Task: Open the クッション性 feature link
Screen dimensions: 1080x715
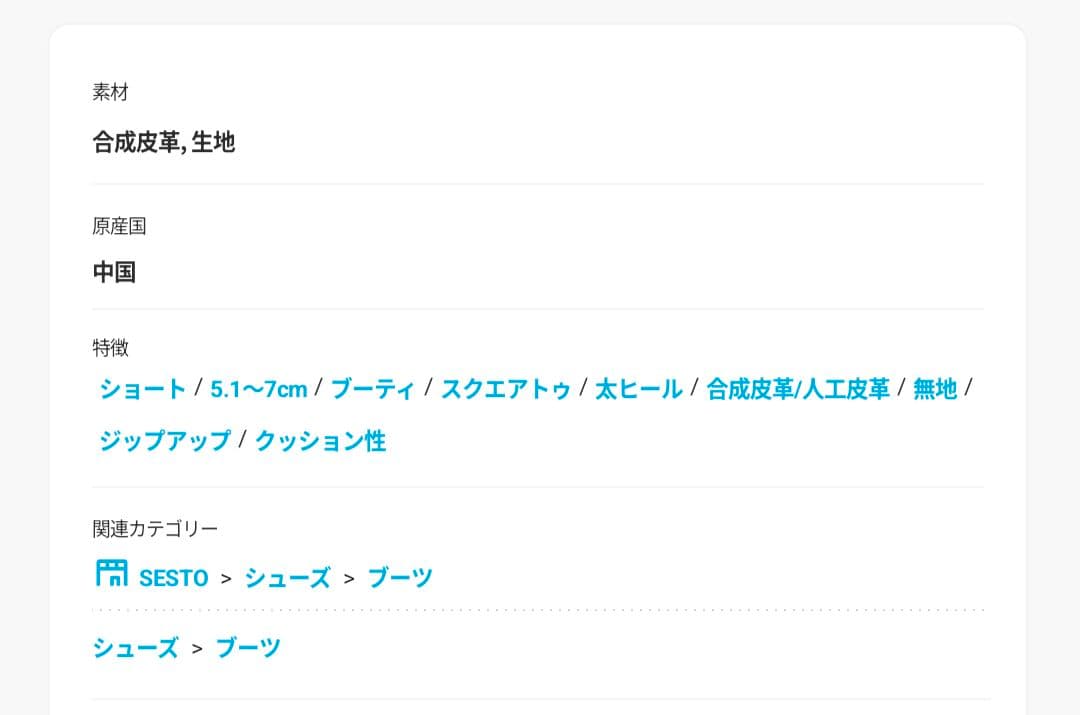Action: tap(320, 441)
